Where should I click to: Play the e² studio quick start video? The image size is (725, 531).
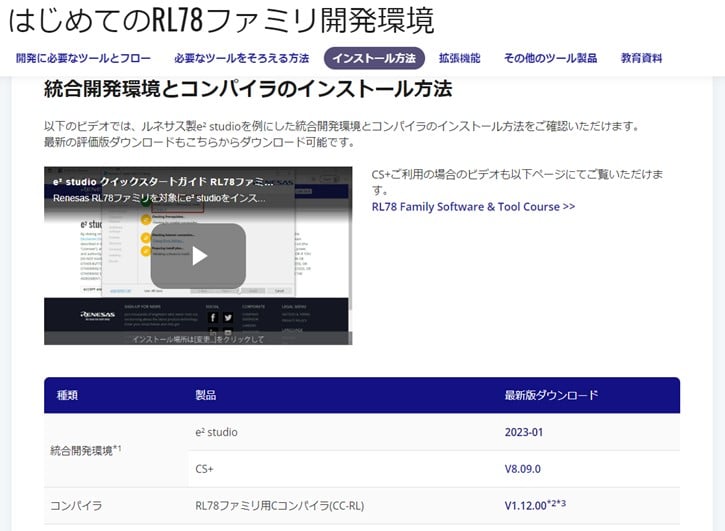198,256
